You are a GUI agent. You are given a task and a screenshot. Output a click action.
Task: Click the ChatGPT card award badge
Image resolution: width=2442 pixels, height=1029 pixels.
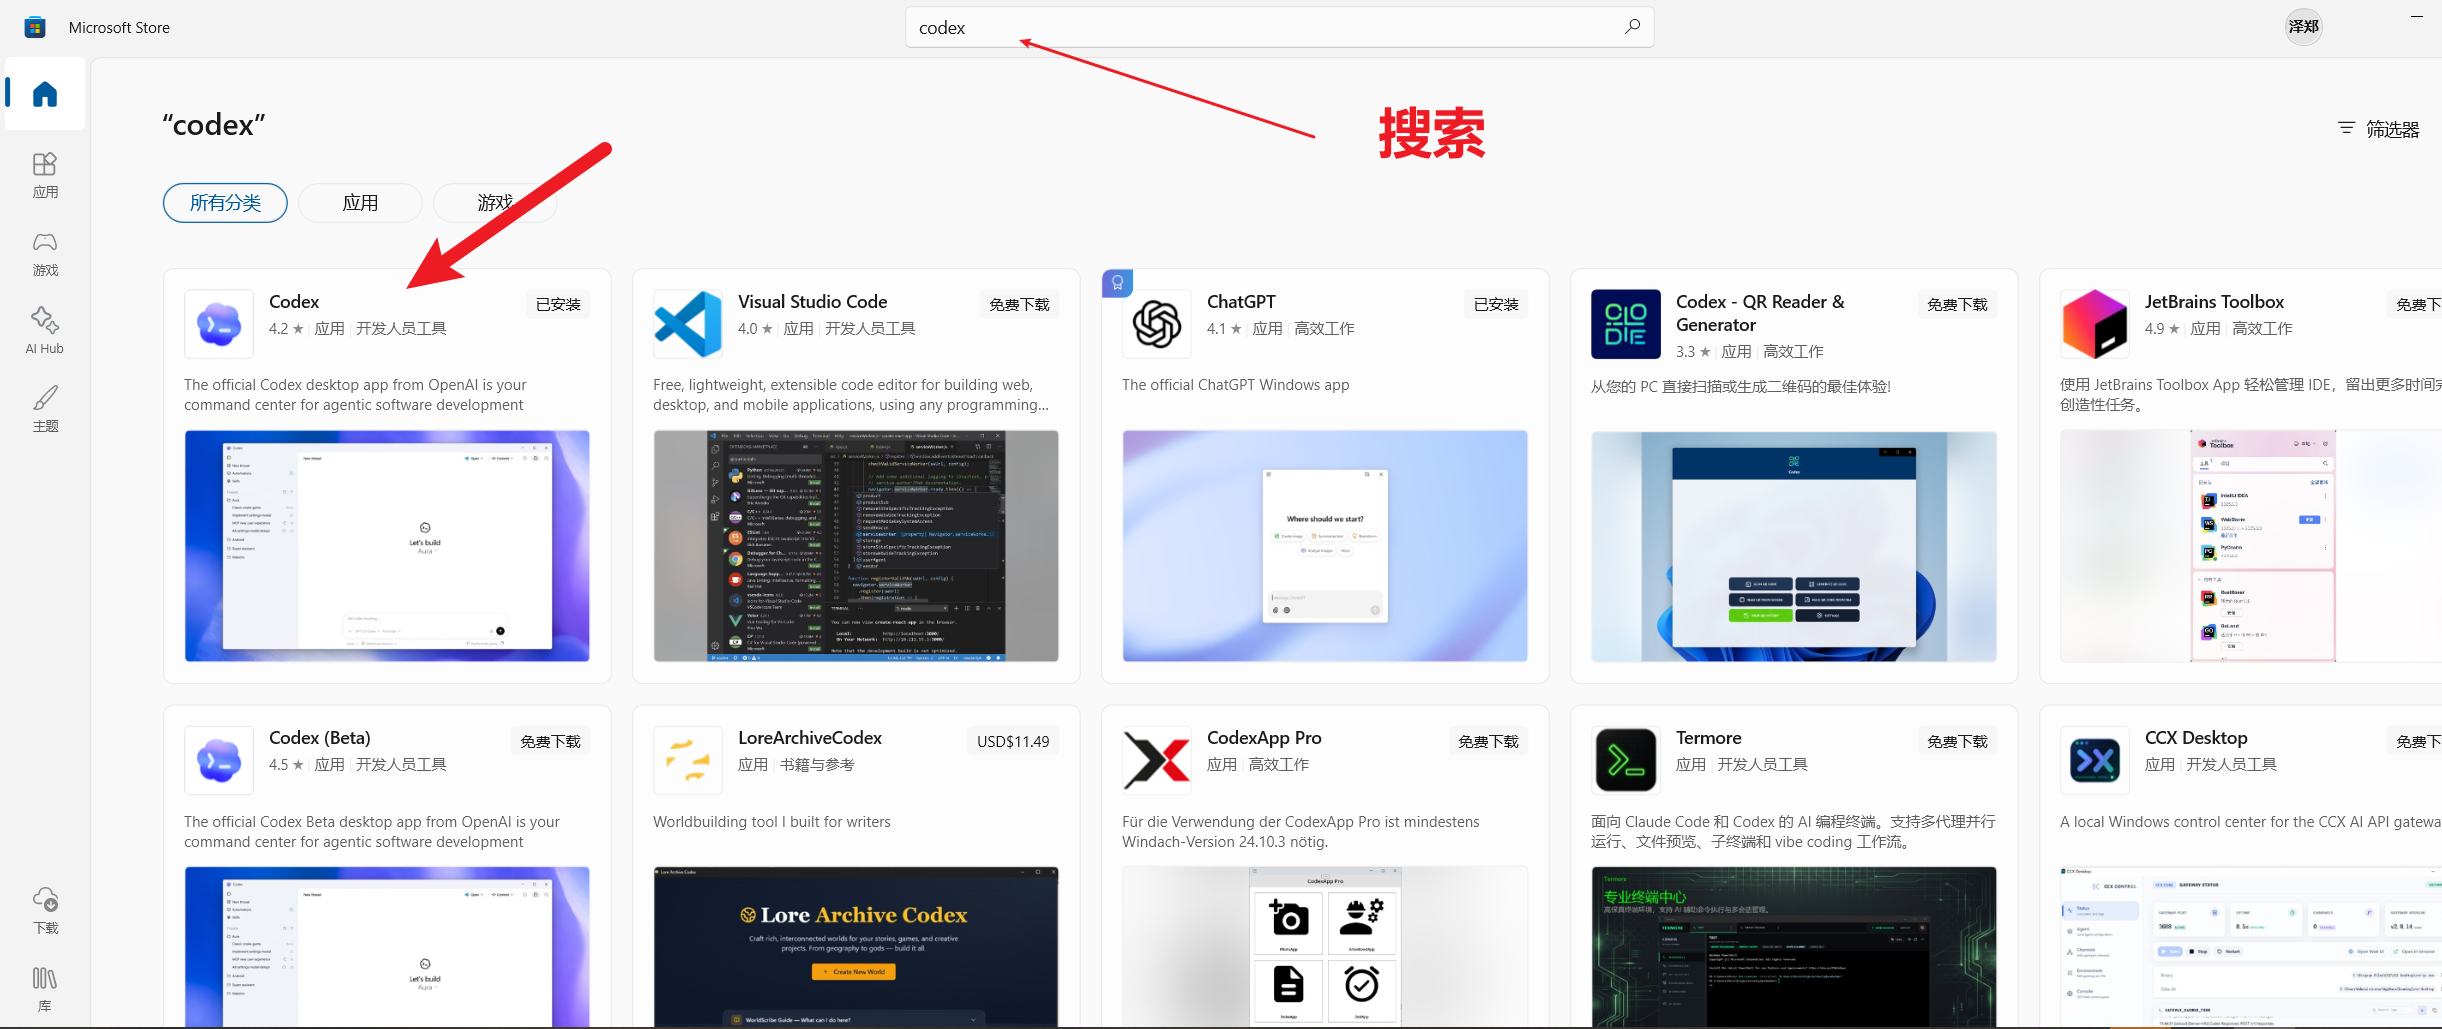click(1117, 283)
